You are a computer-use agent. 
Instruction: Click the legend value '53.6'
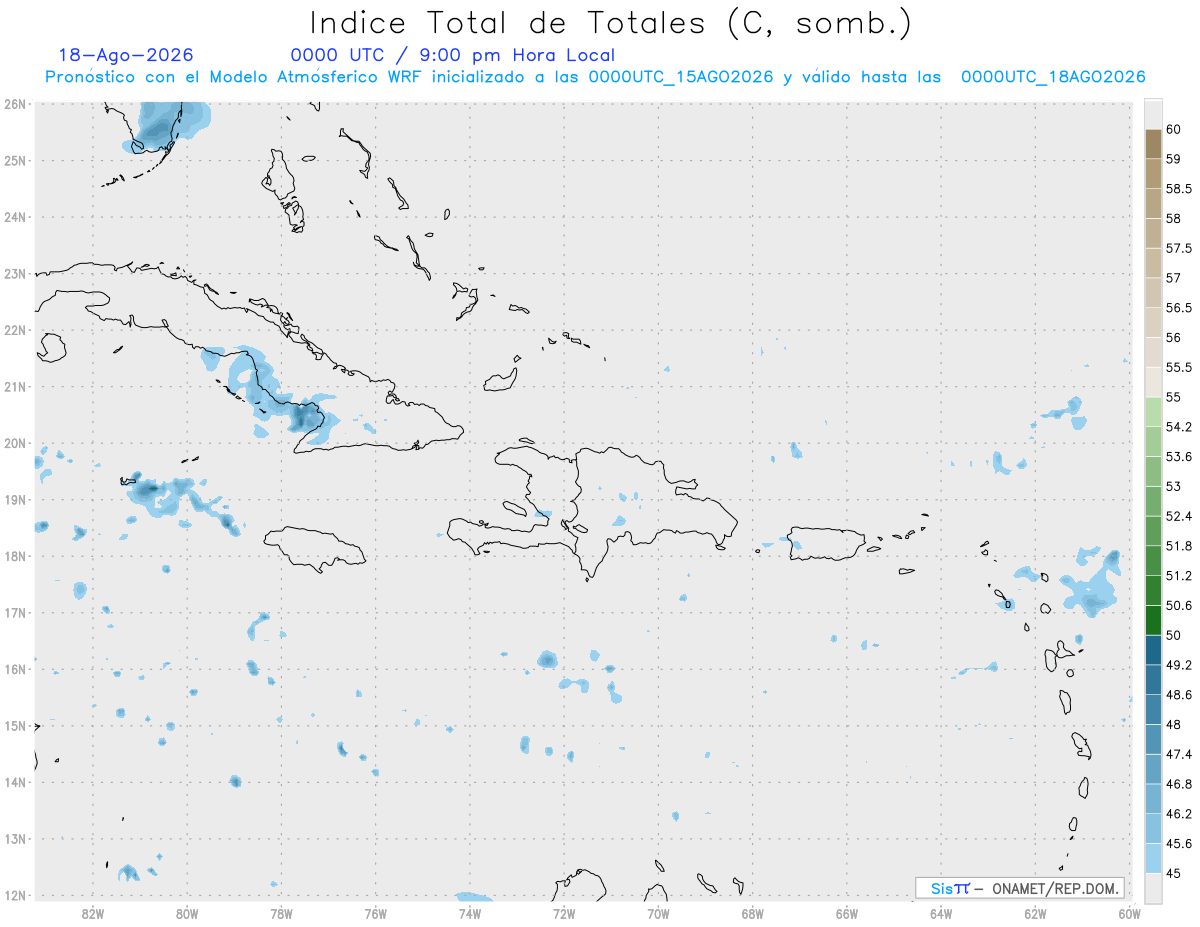[1178, 457]
